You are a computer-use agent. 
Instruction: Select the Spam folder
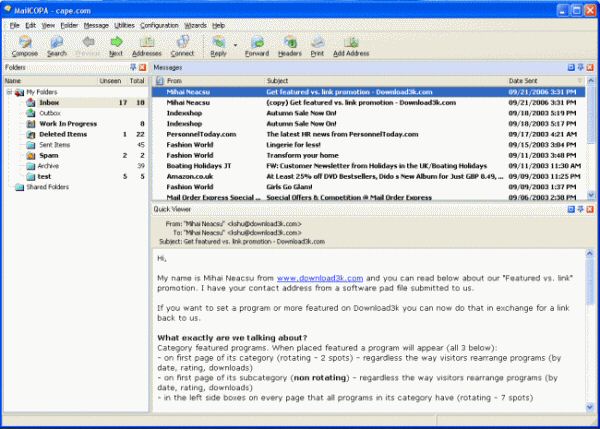[x=49, y=155]
